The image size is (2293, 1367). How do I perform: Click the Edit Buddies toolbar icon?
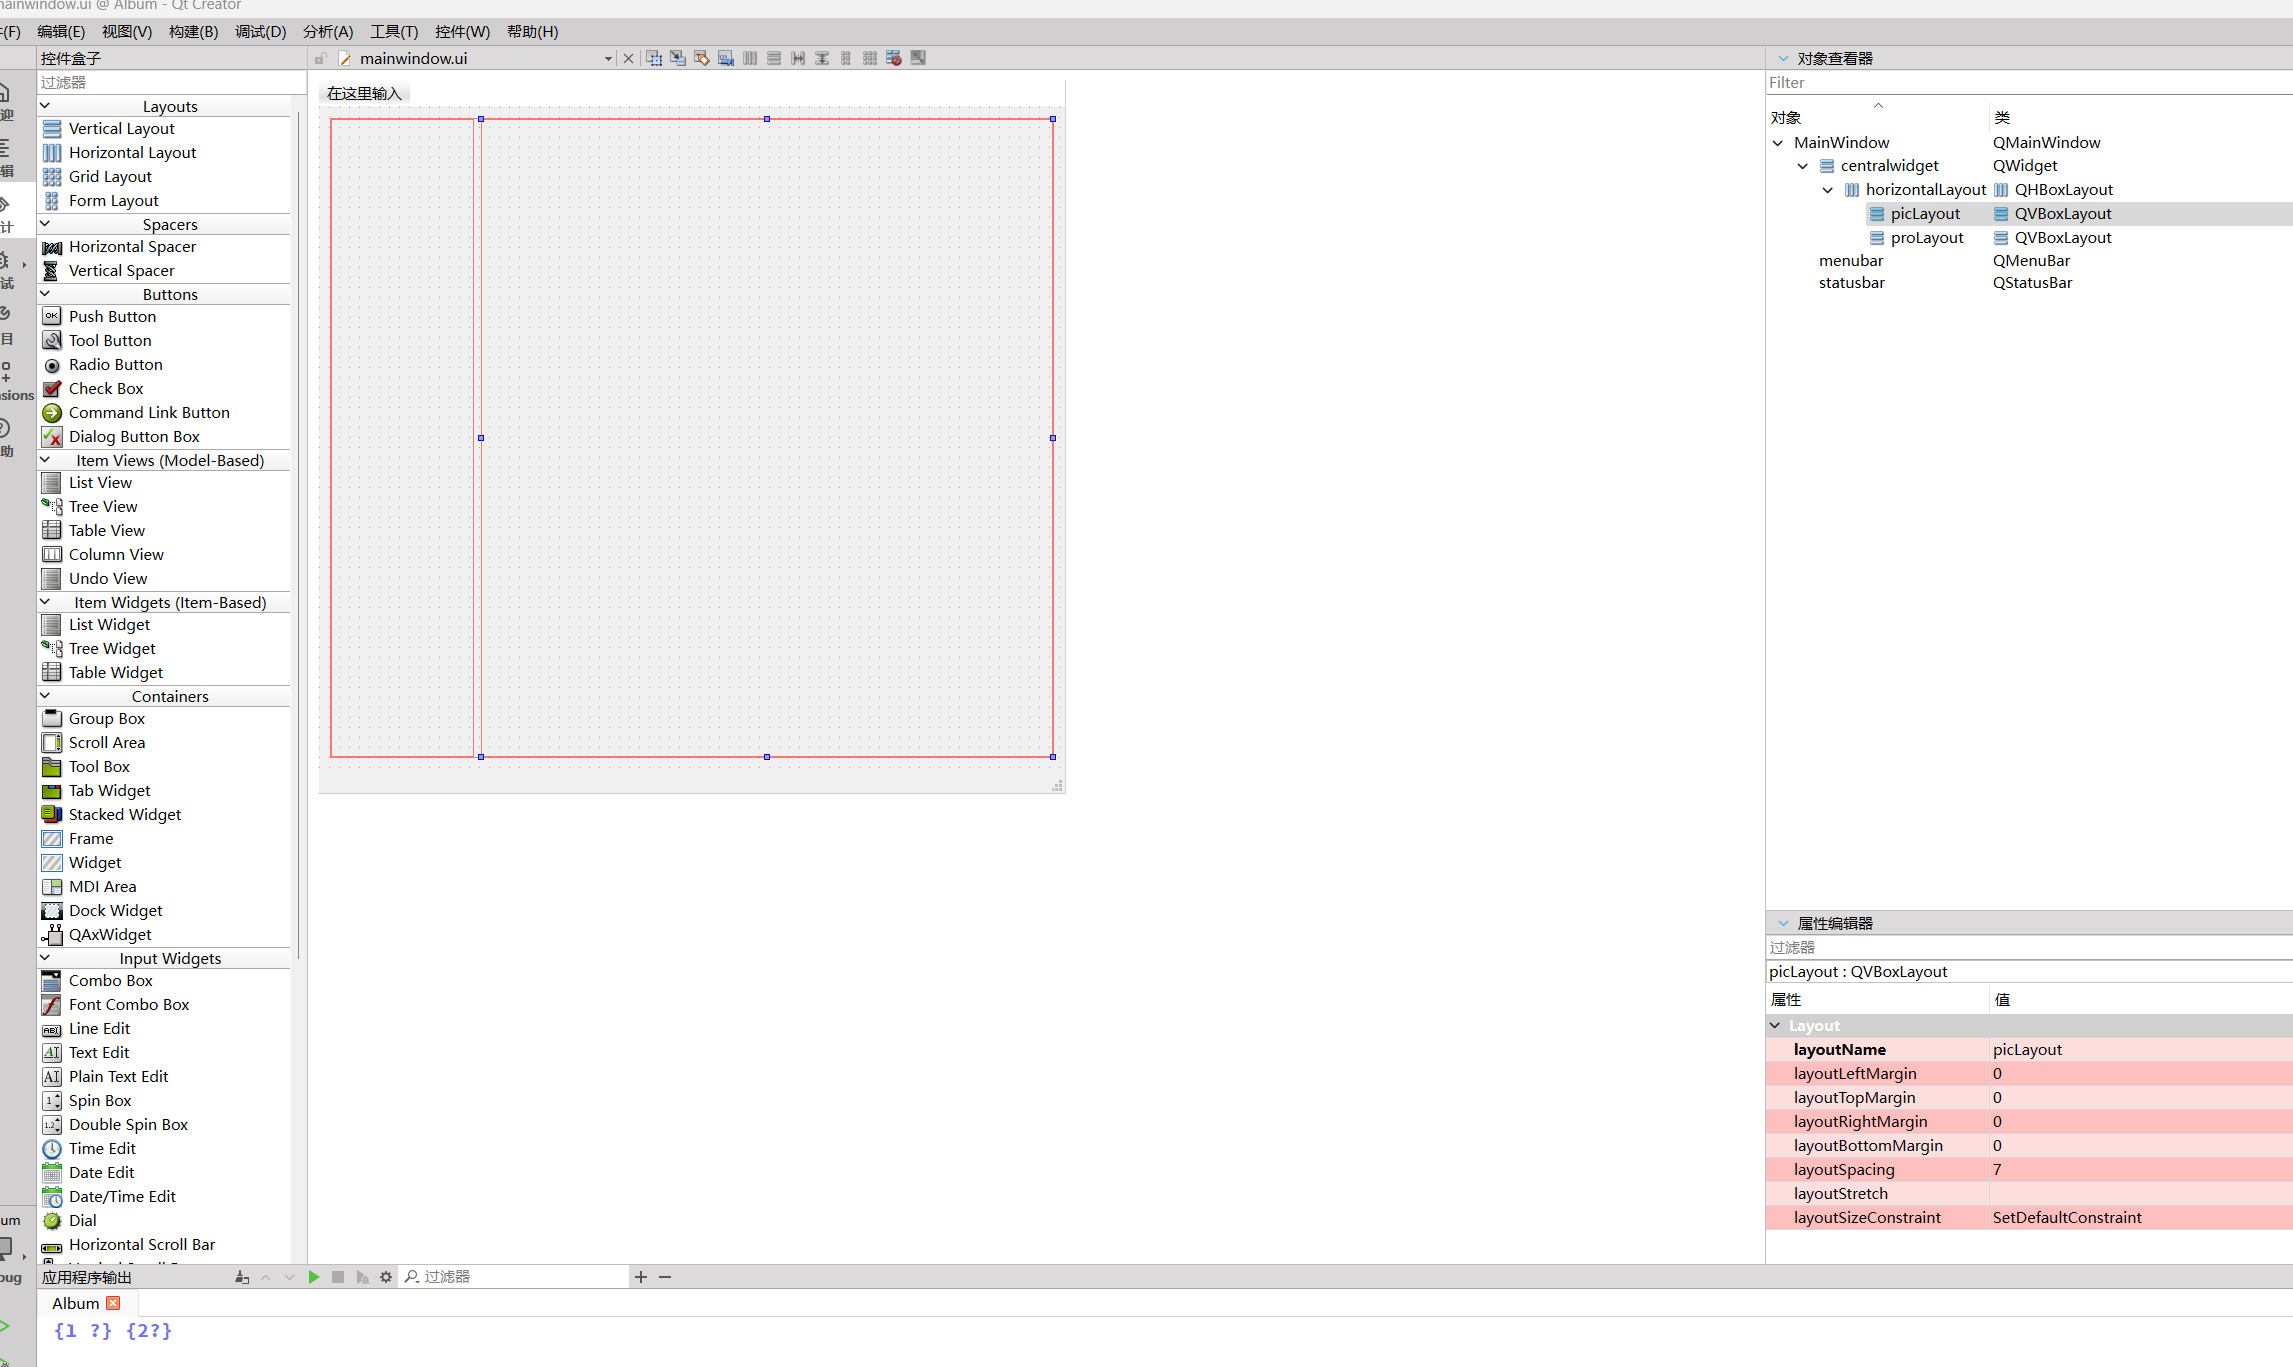click(702, 58)
